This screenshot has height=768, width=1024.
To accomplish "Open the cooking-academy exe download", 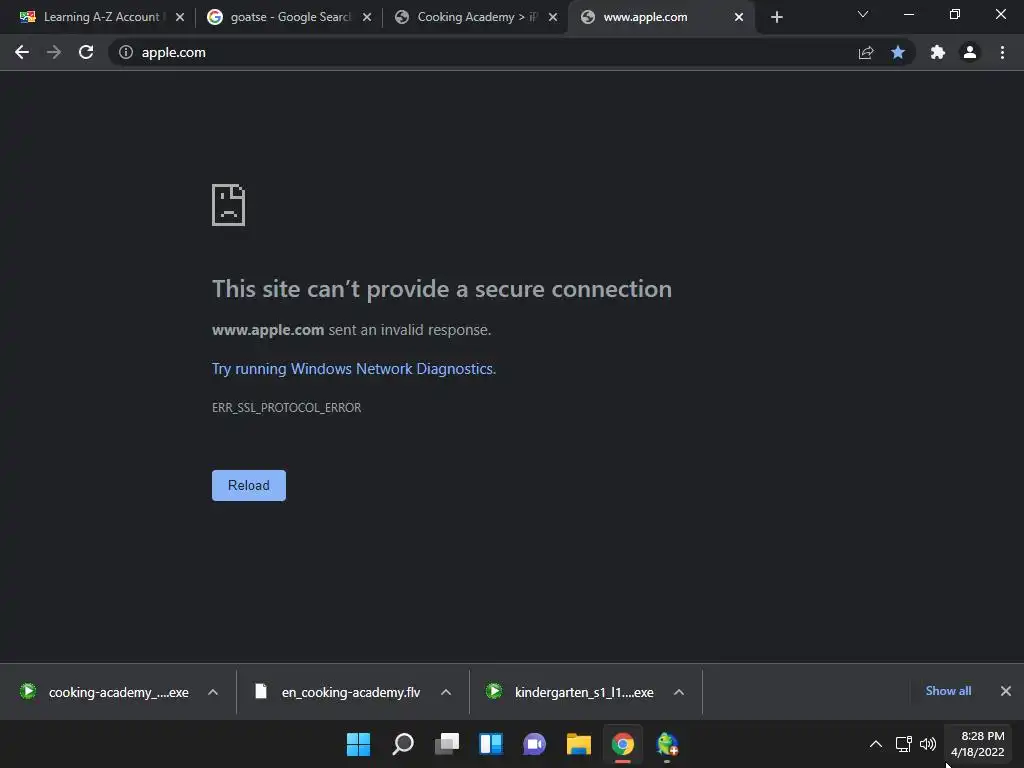I will click(x=104, y=692).
